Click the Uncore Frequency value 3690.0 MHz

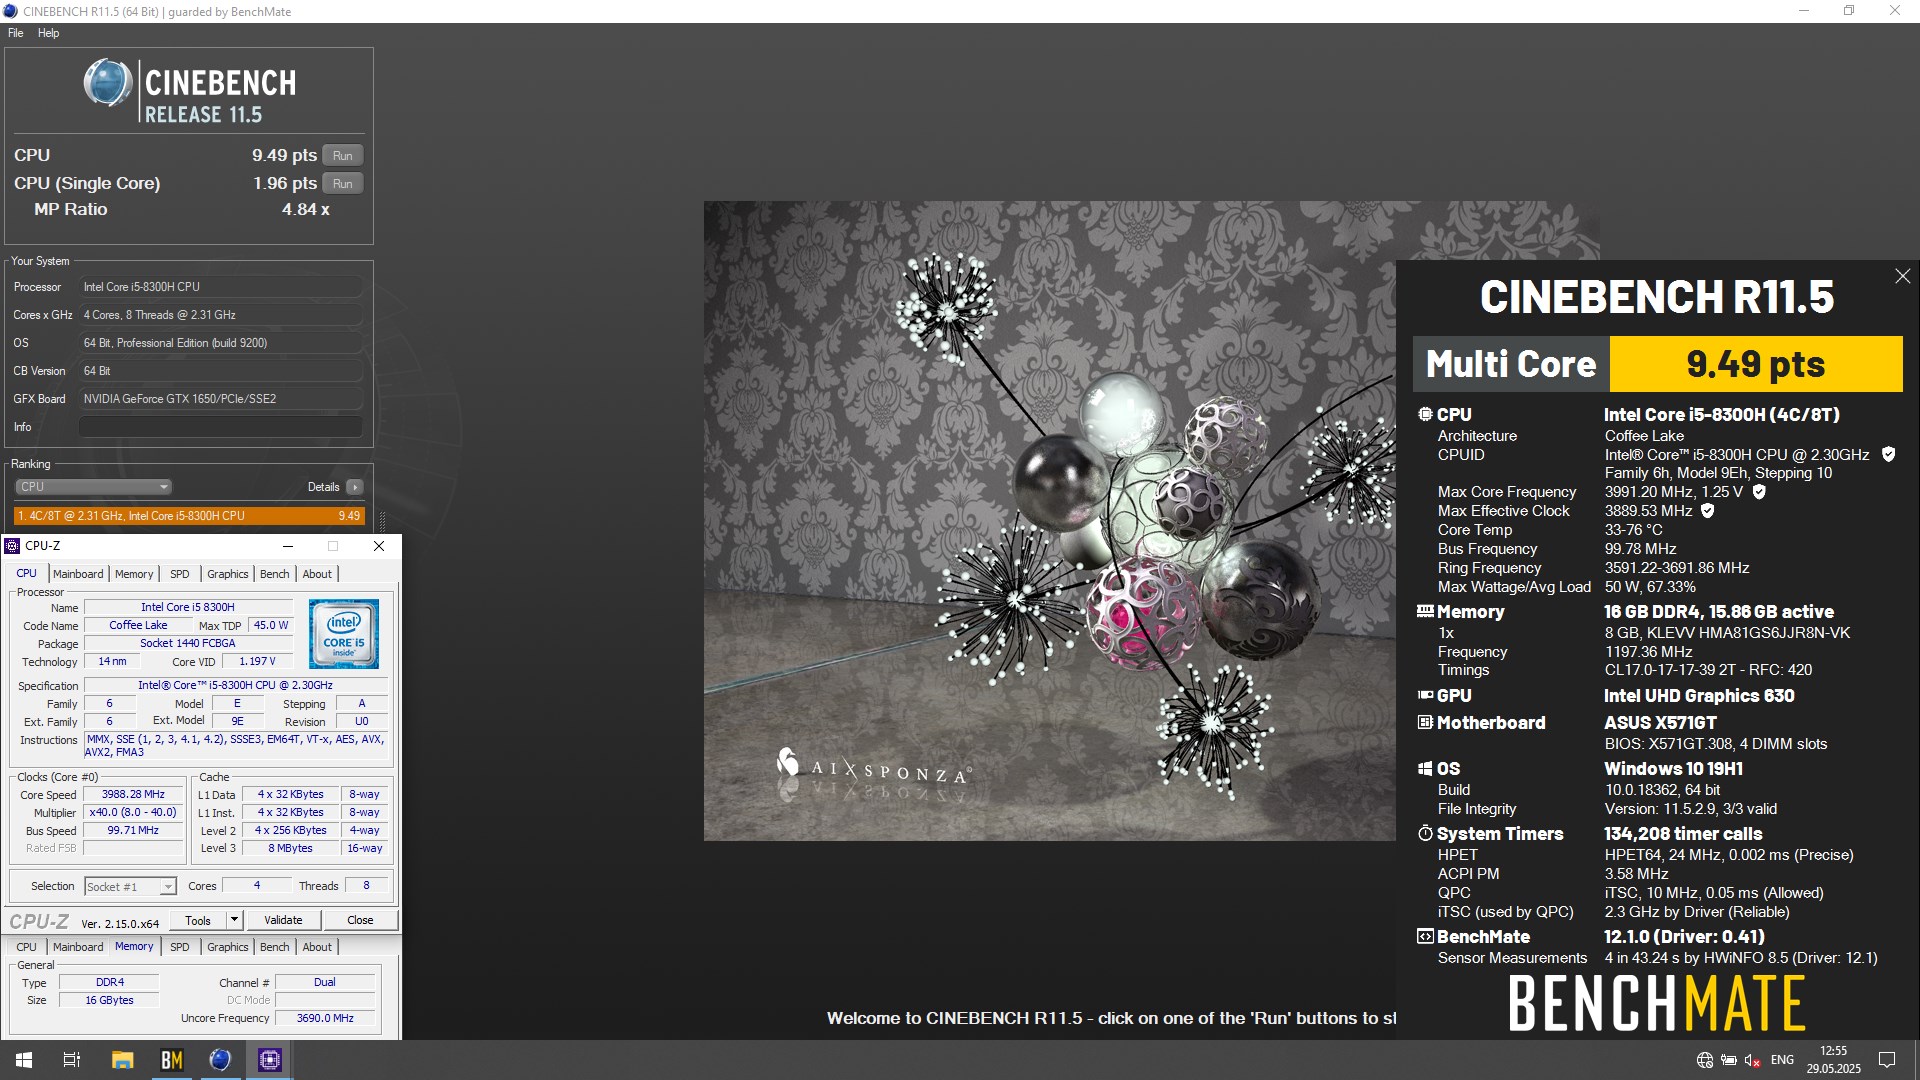point(325,1019)
